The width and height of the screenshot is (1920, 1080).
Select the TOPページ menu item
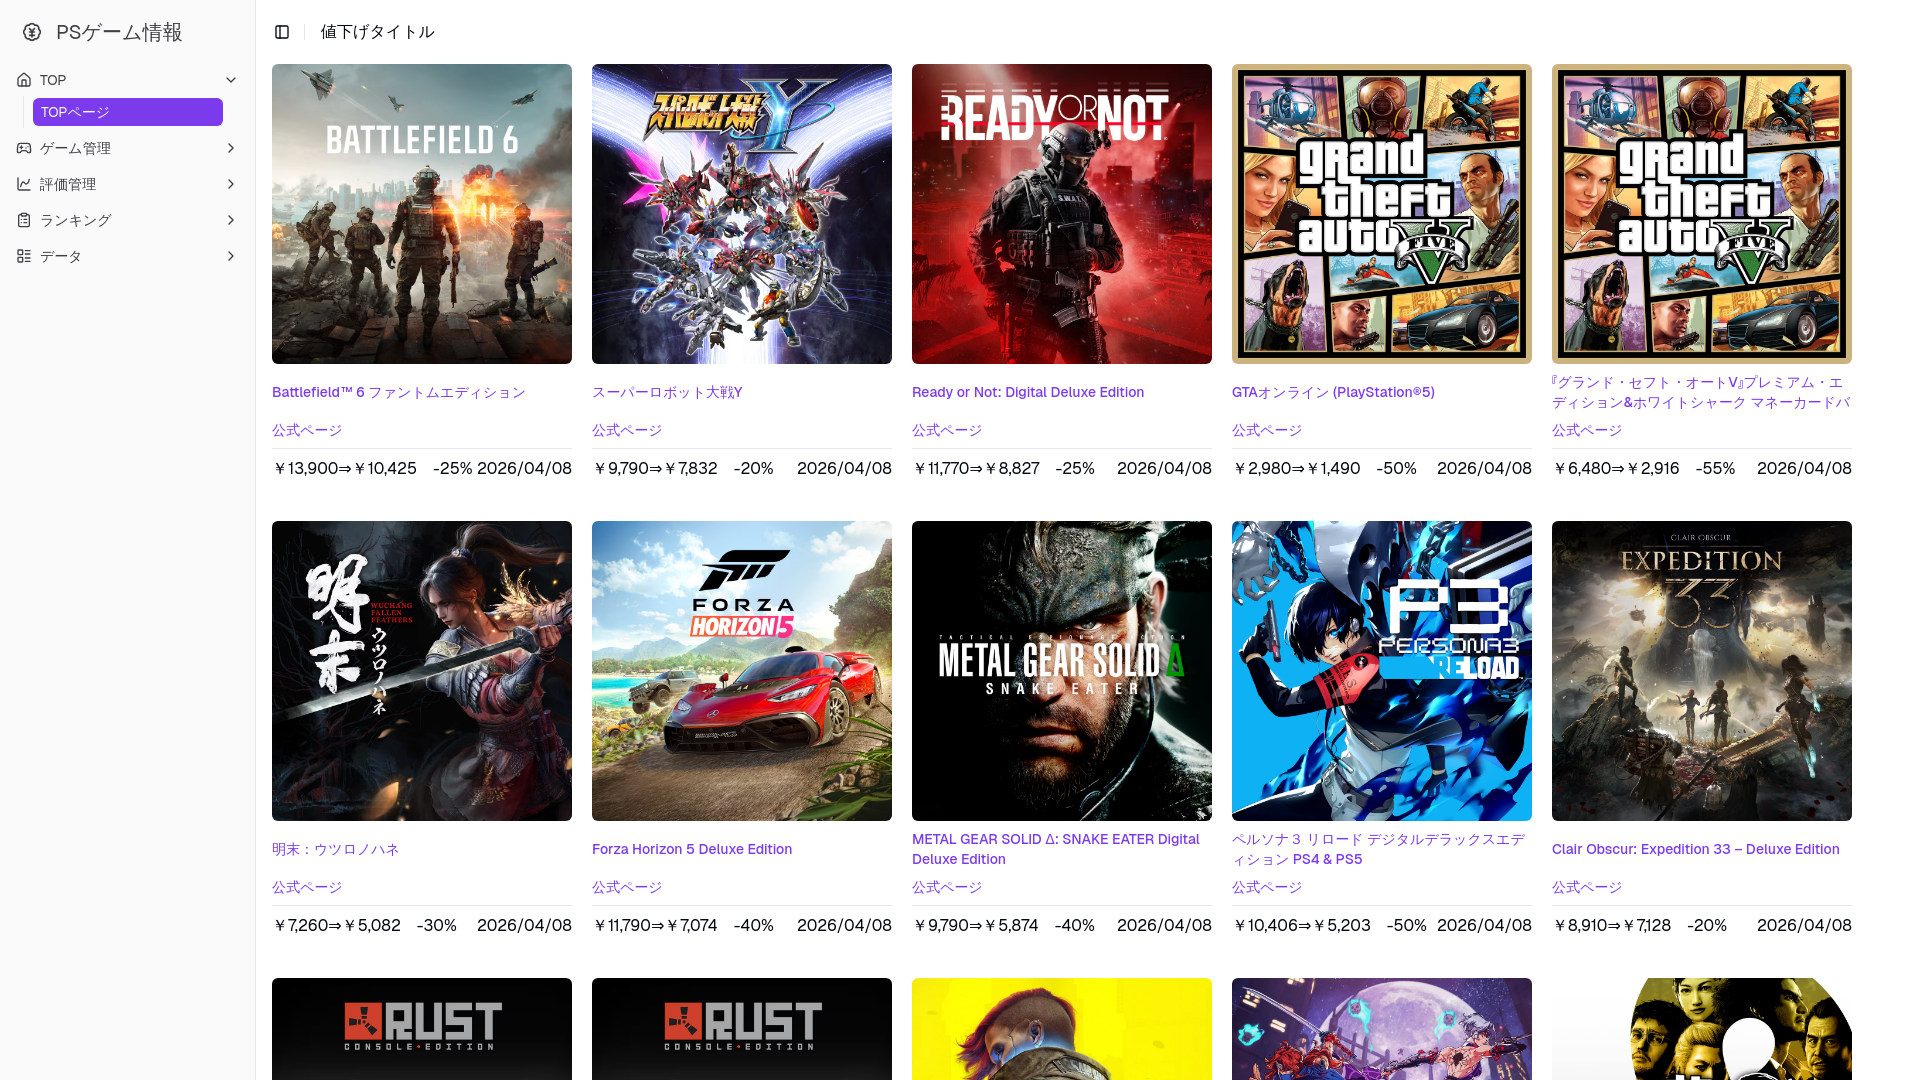(x=127, y=112)
